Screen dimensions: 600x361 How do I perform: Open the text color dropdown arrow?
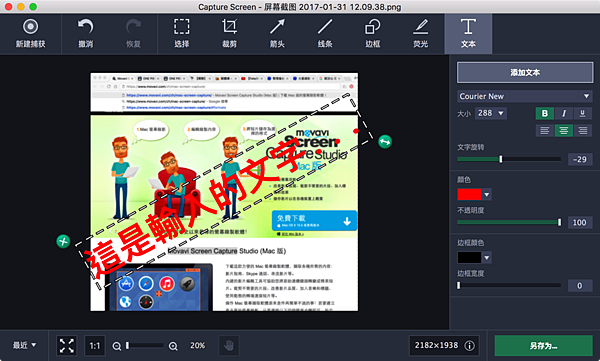[x=487, y=194]
